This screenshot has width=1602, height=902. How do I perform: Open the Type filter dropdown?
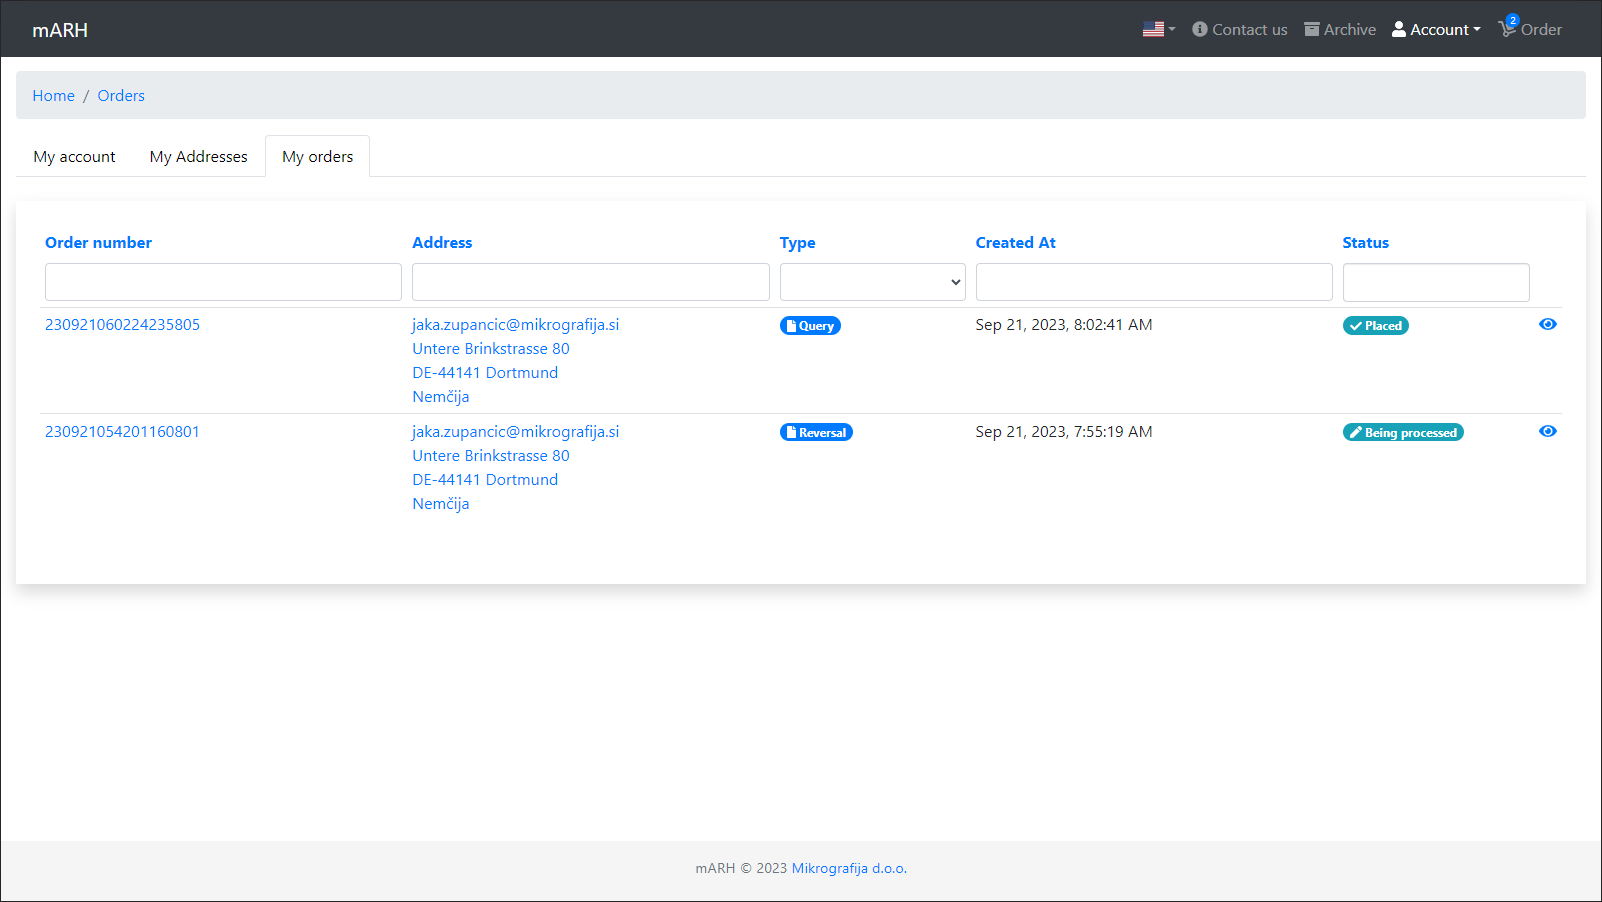click(x=872, y=282)
